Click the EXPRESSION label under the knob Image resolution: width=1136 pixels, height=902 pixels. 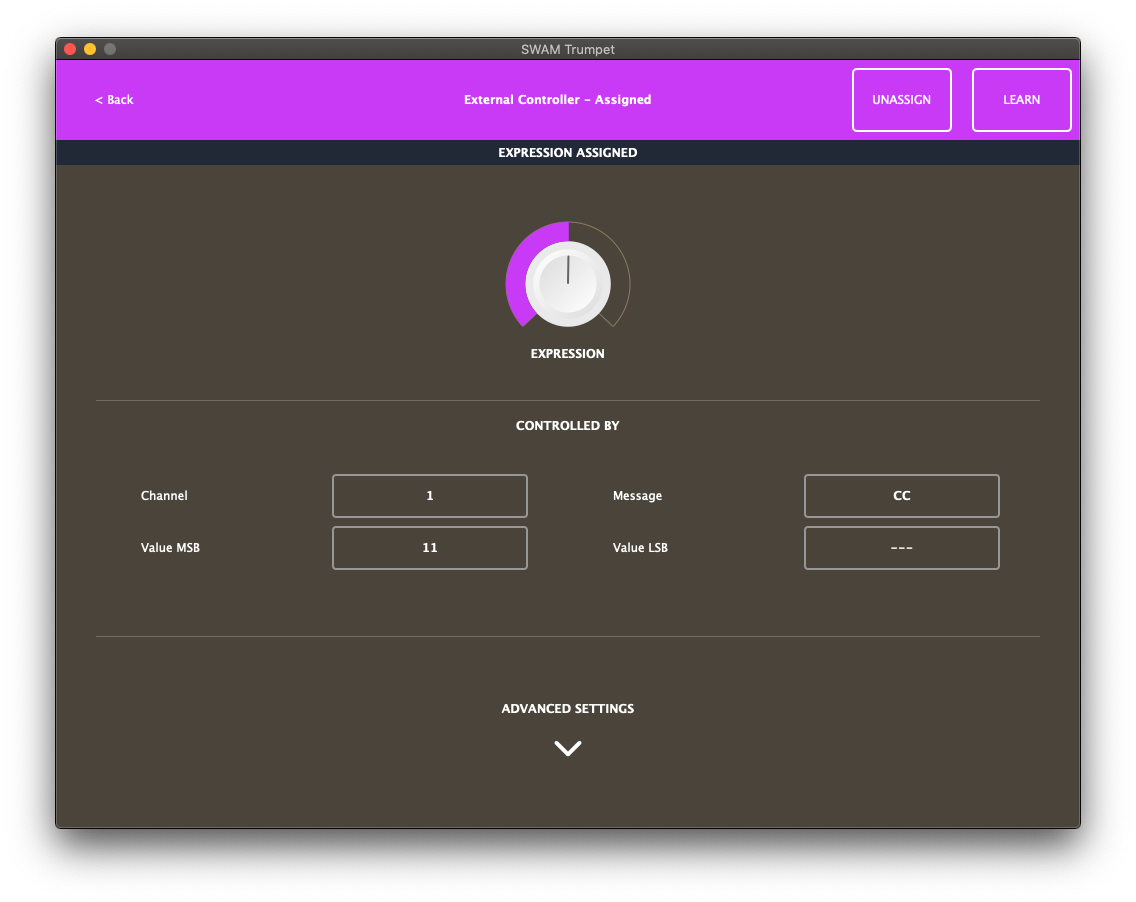tap(567, 353)
